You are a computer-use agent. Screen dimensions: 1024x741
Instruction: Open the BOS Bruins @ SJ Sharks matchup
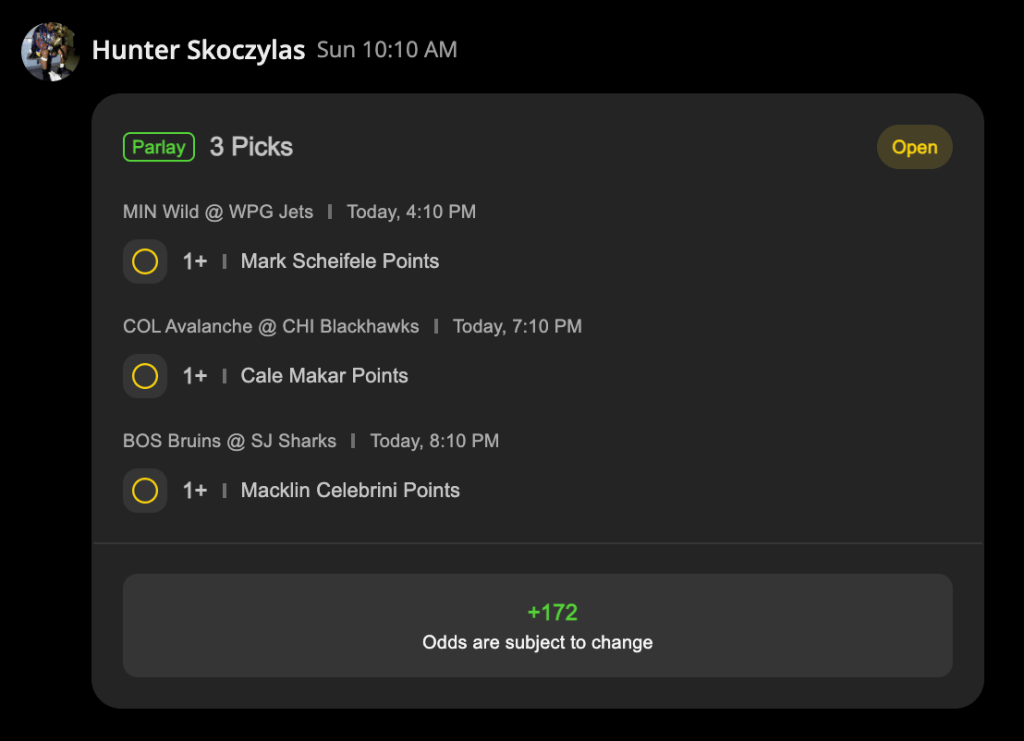[x=230, y=441]
